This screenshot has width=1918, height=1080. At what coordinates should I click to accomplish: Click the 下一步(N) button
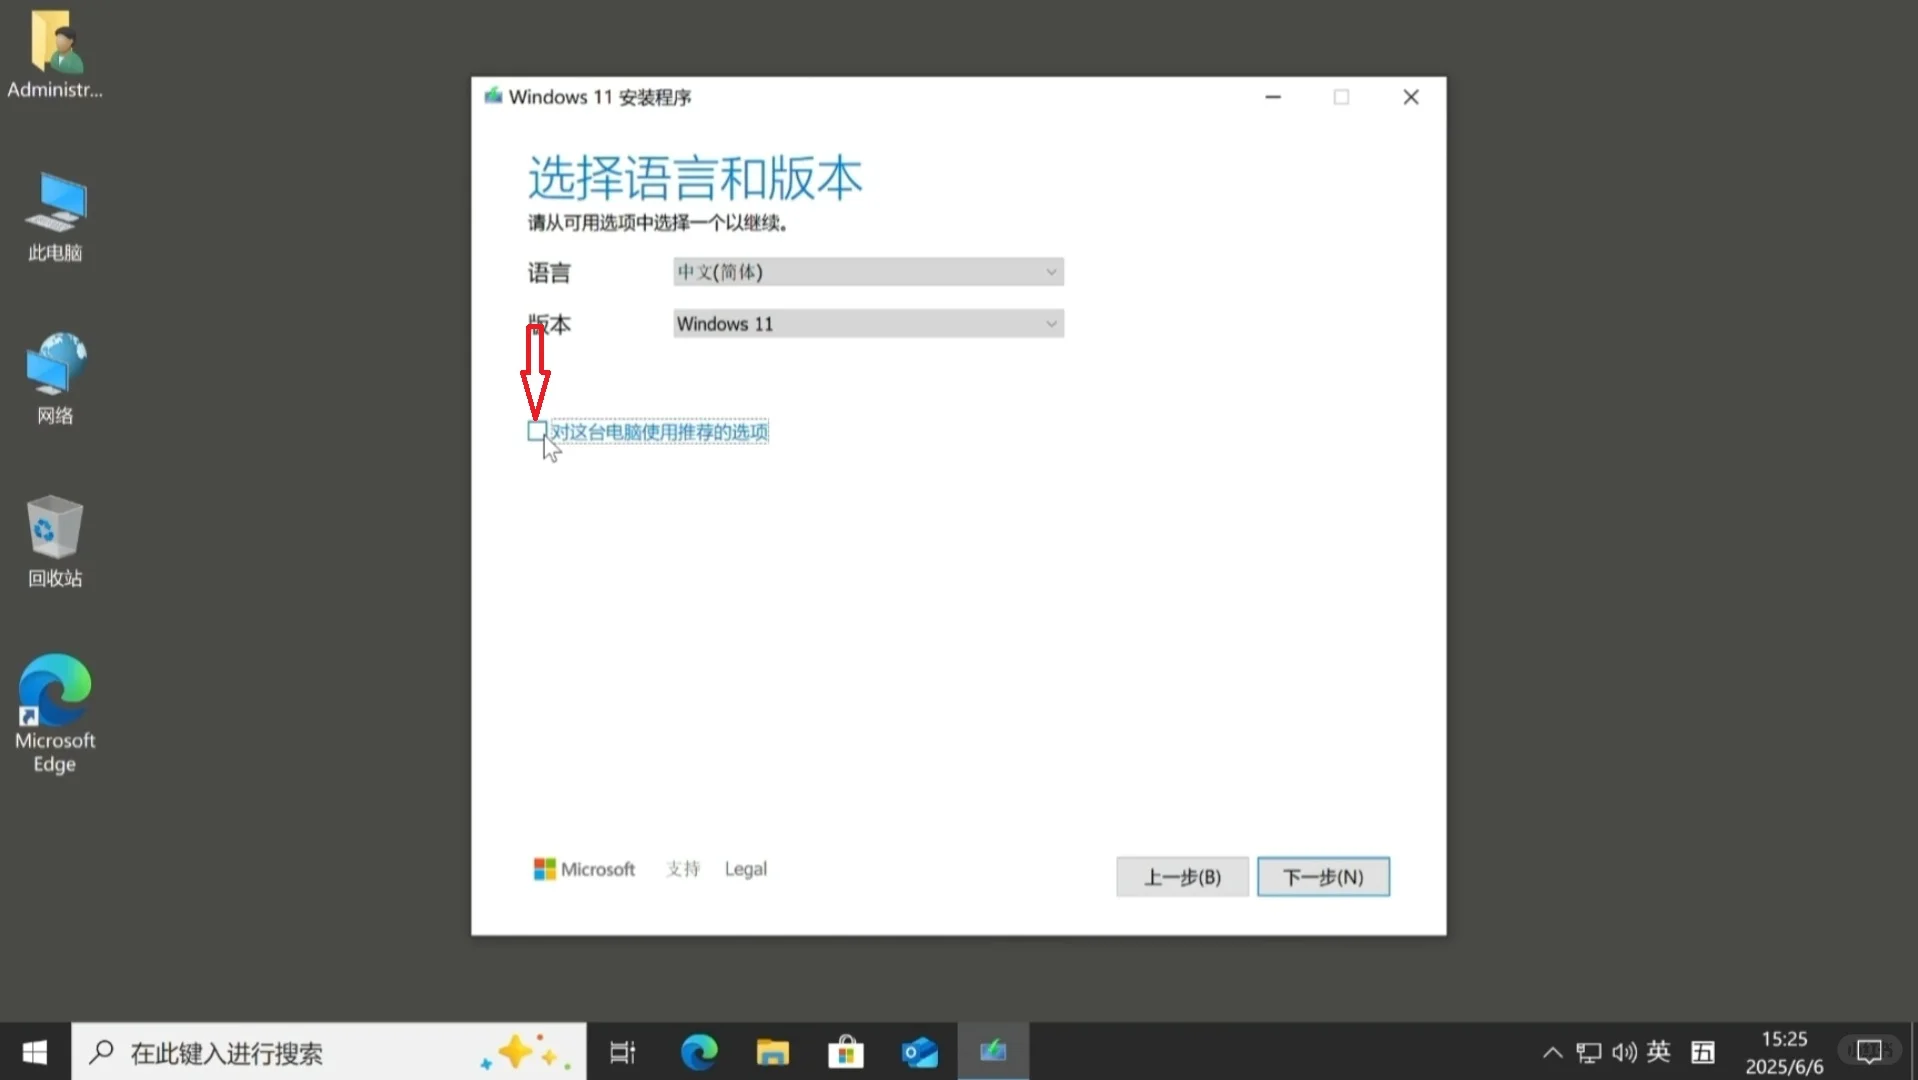coord(1322,876)
